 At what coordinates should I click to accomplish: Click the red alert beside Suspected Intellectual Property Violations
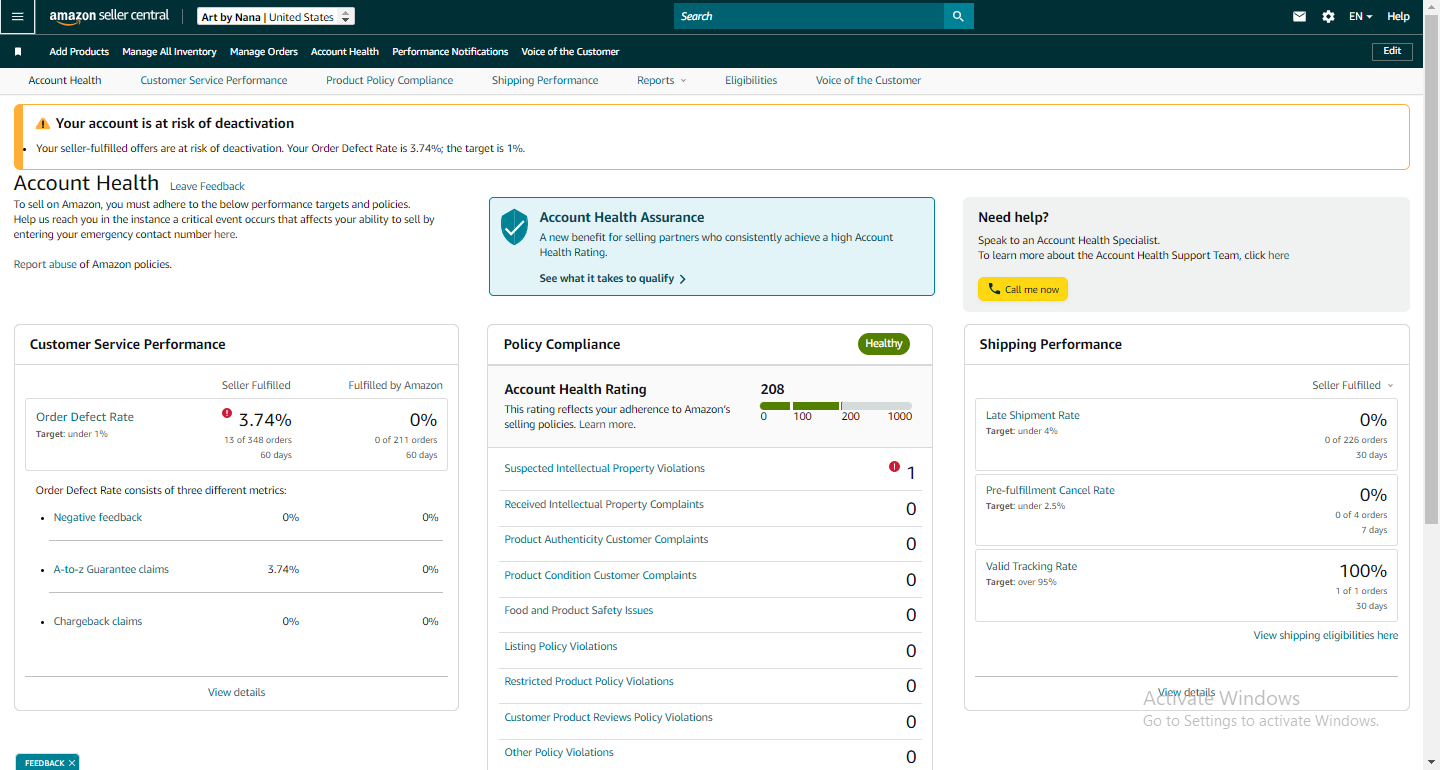894,466
